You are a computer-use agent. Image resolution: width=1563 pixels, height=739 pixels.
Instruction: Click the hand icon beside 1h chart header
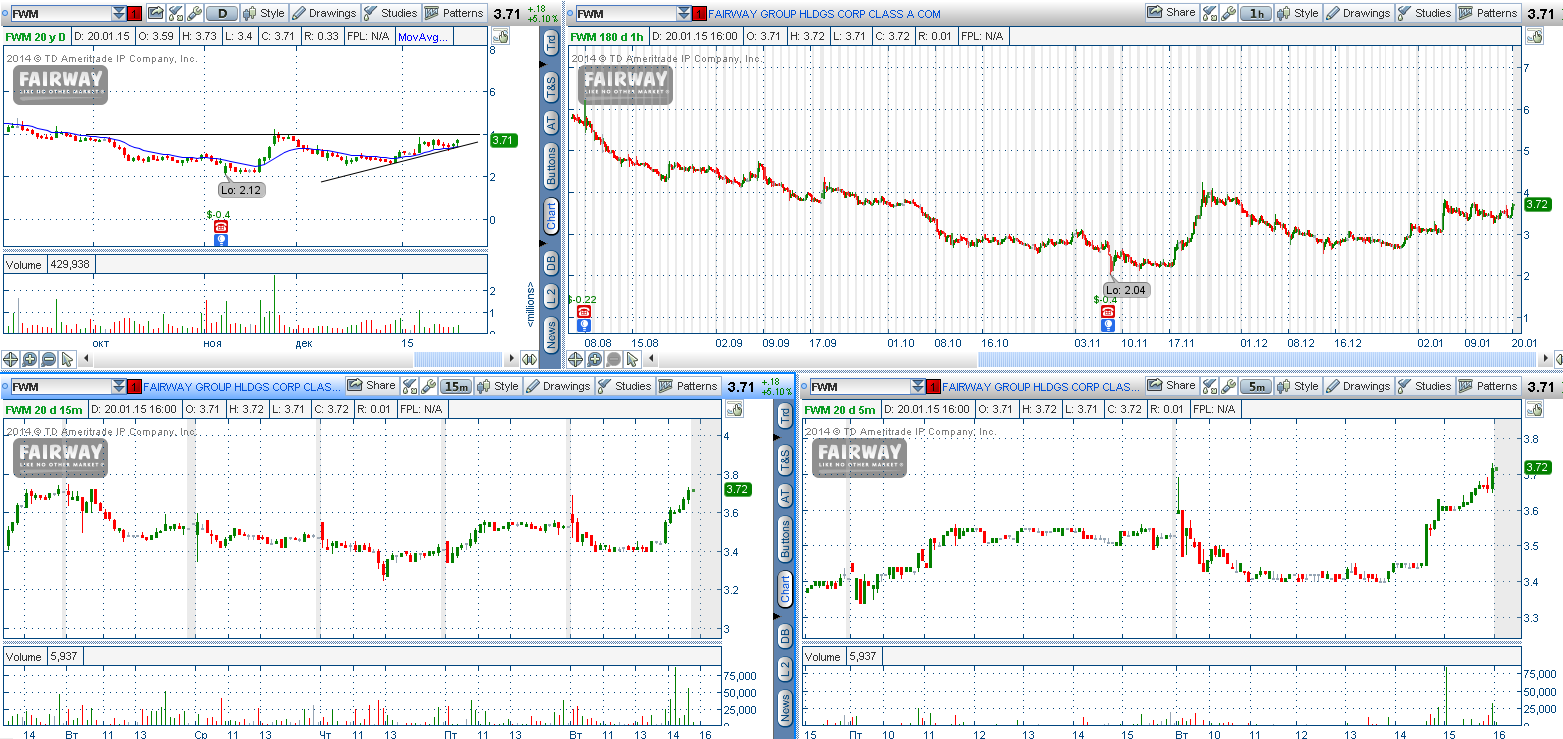(1533, 36)
